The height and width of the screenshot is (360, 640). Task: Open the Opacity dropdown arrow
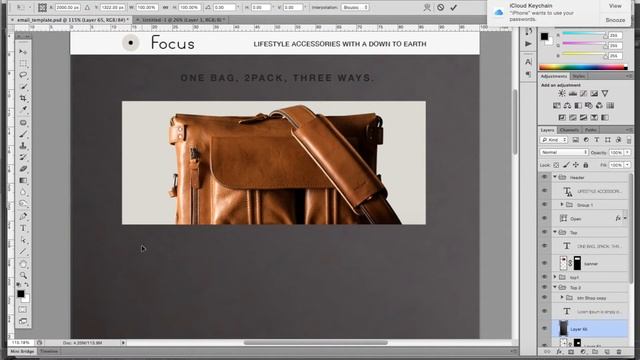tap(627, 152)
